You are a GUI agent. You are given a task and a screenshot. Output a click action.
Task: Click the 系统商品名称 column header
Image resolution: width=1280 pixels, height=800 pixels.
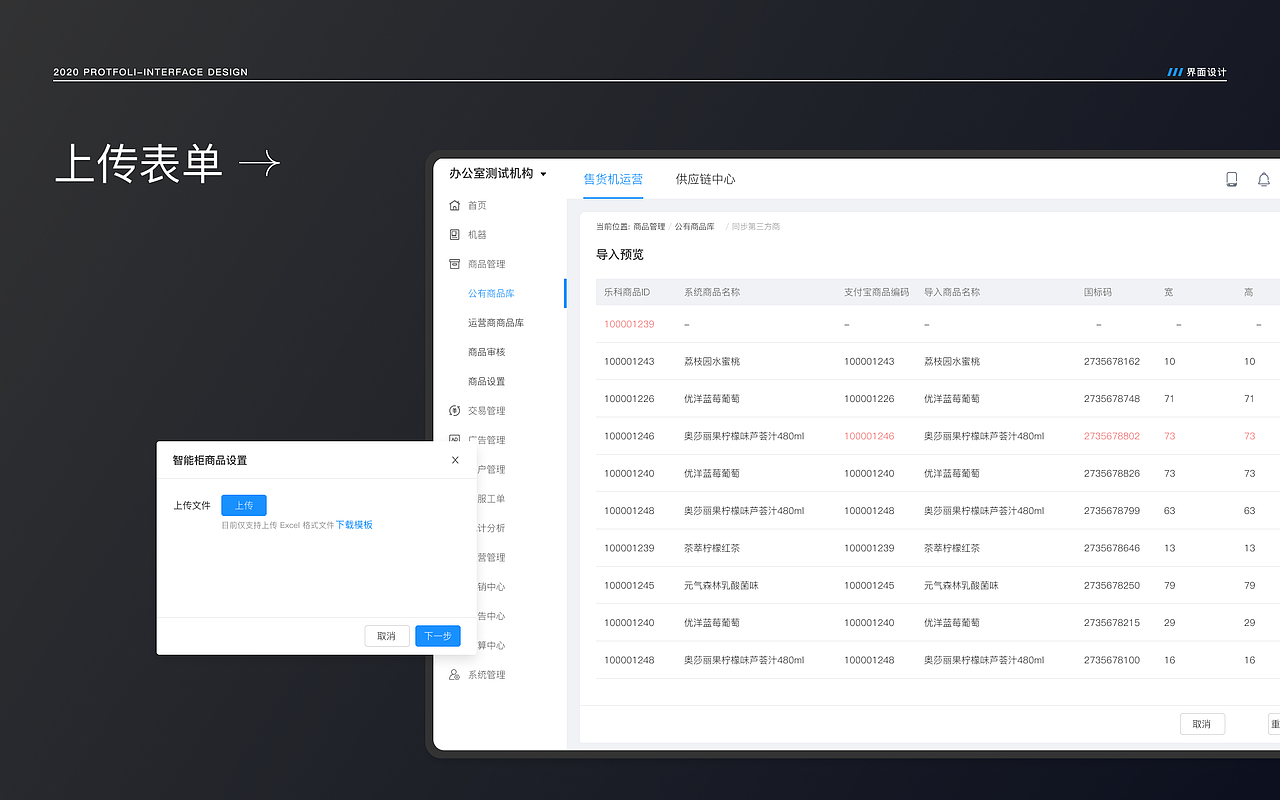click(x=712, y=292)
